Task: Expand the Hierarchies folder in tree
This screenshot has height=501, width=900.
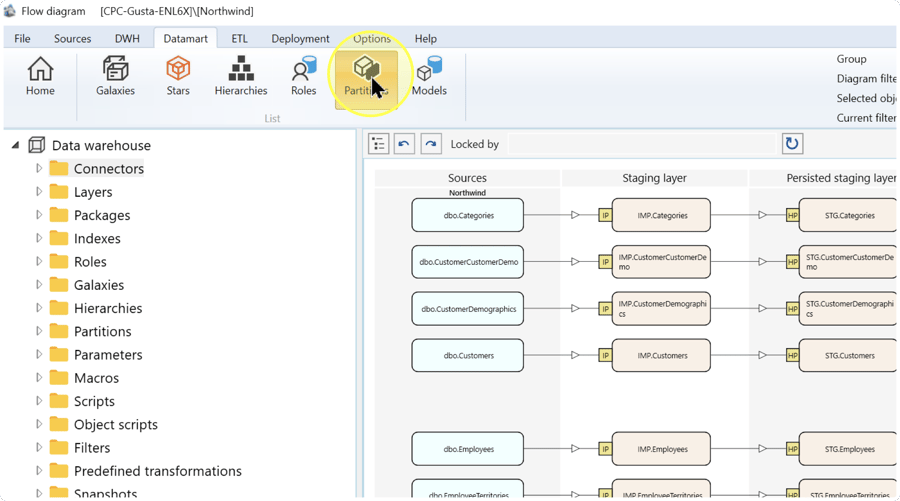Action: [39, 308]
